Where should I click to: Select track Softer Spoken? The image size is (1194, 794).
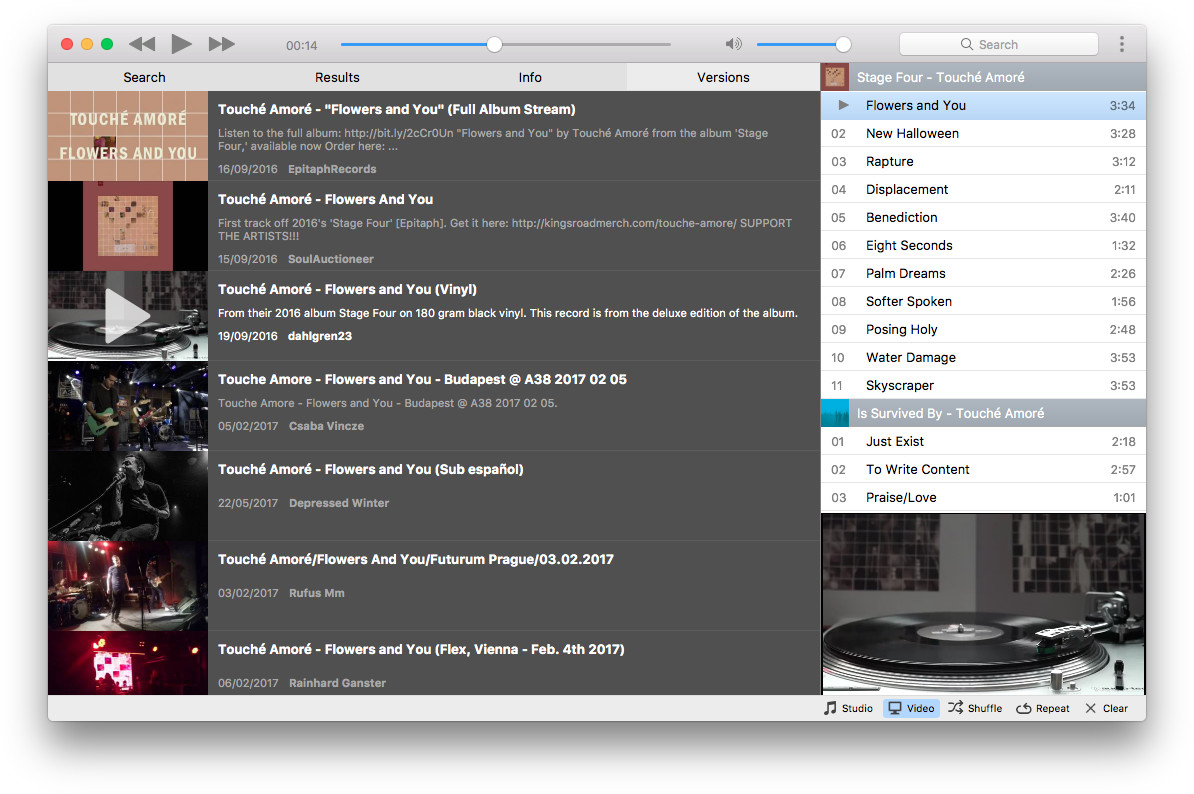click(983, 301)
